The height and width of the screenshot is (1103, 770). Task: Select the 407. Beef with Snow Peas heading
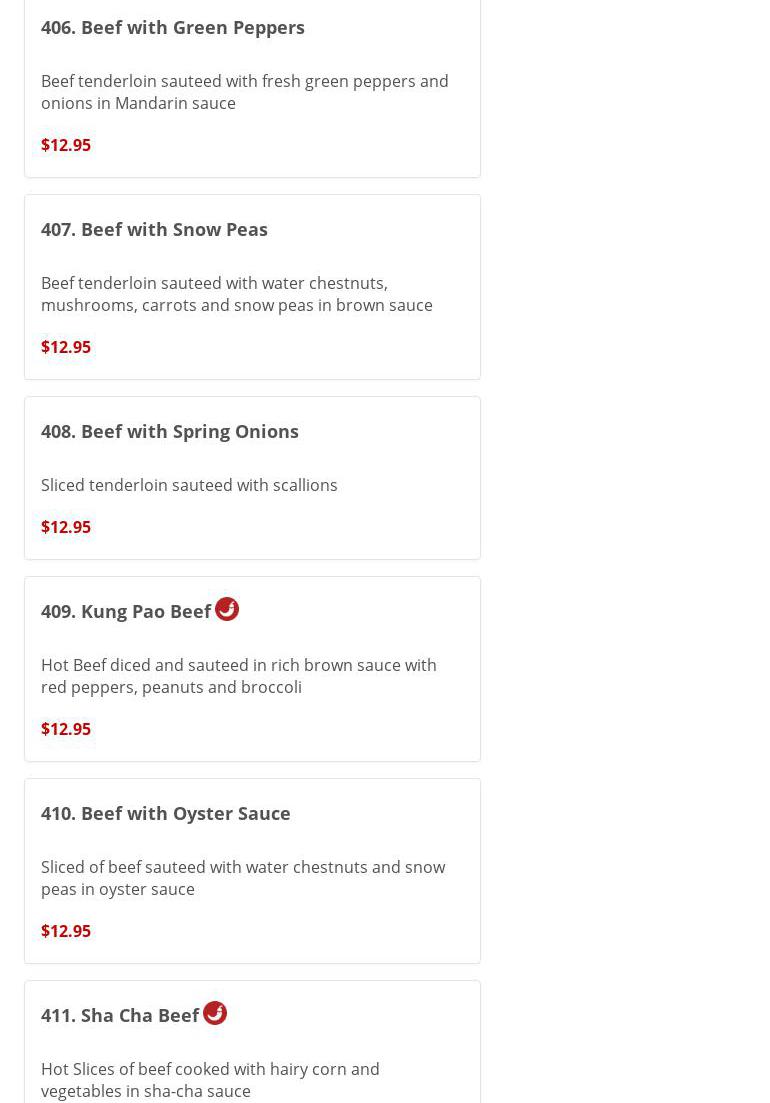[x=154, y=229]
